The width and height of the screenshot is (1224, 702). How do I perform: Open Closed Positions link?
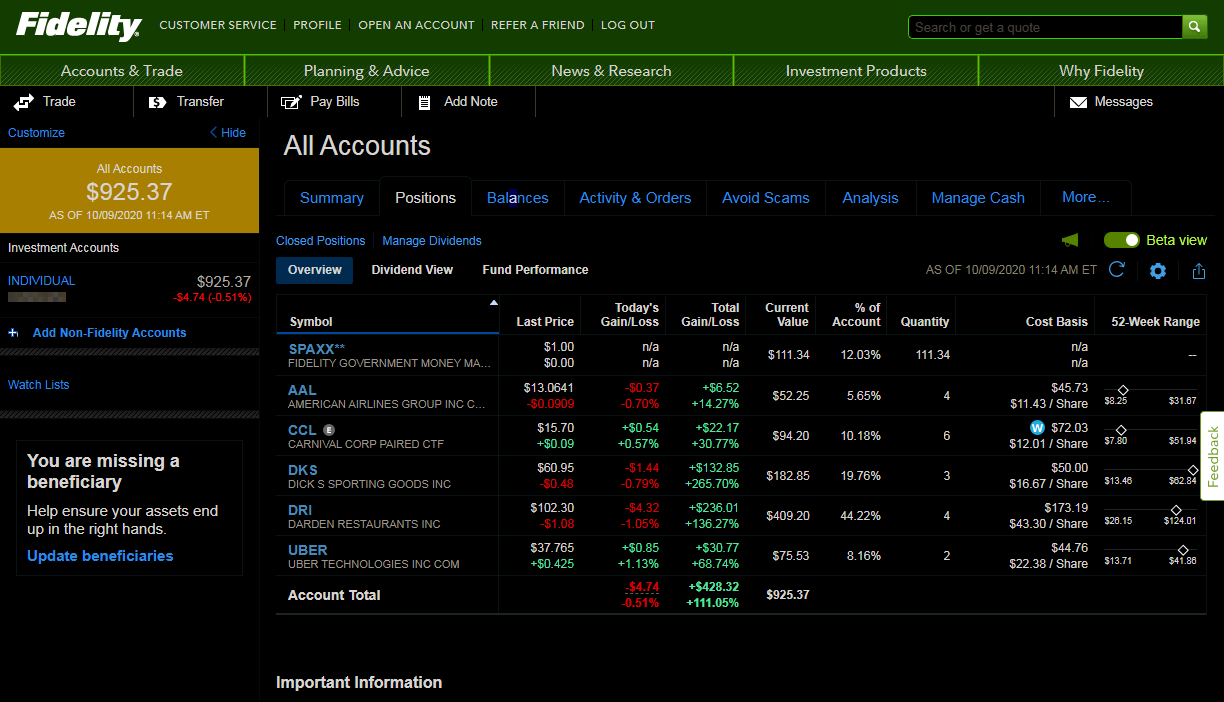[320, 241]
